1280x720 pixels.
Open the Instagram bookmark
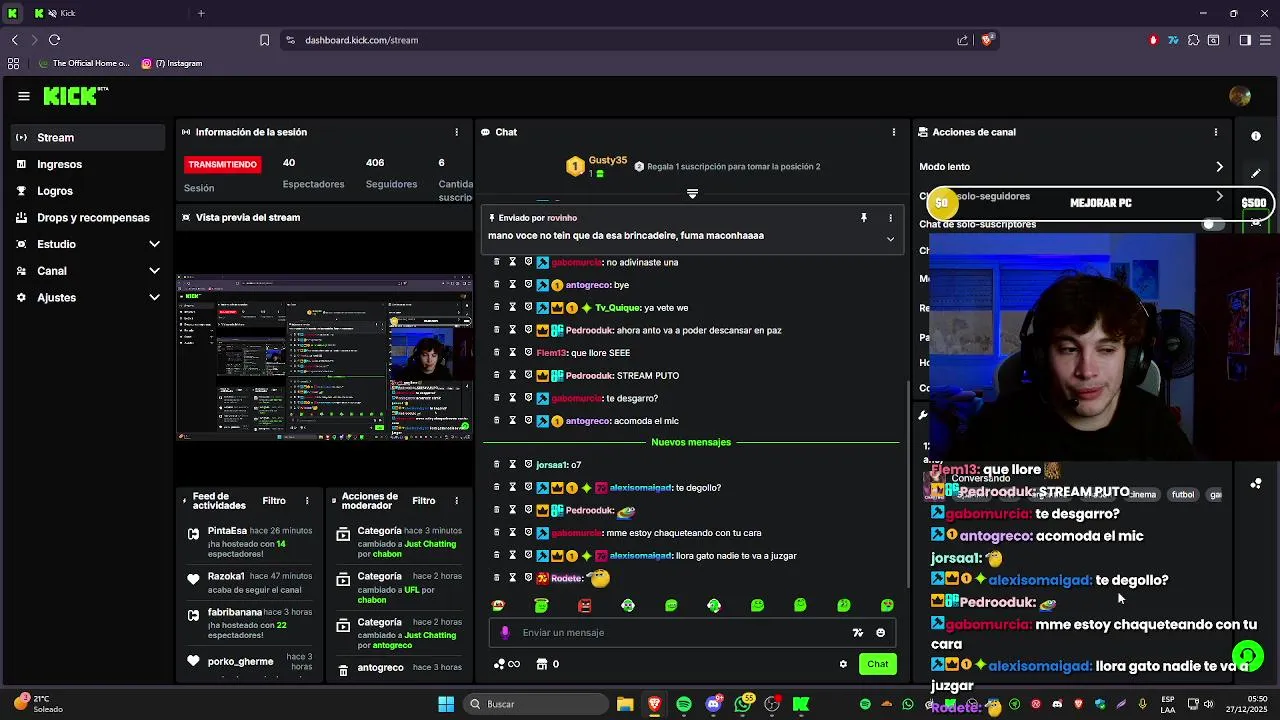[x=172, y=63]
